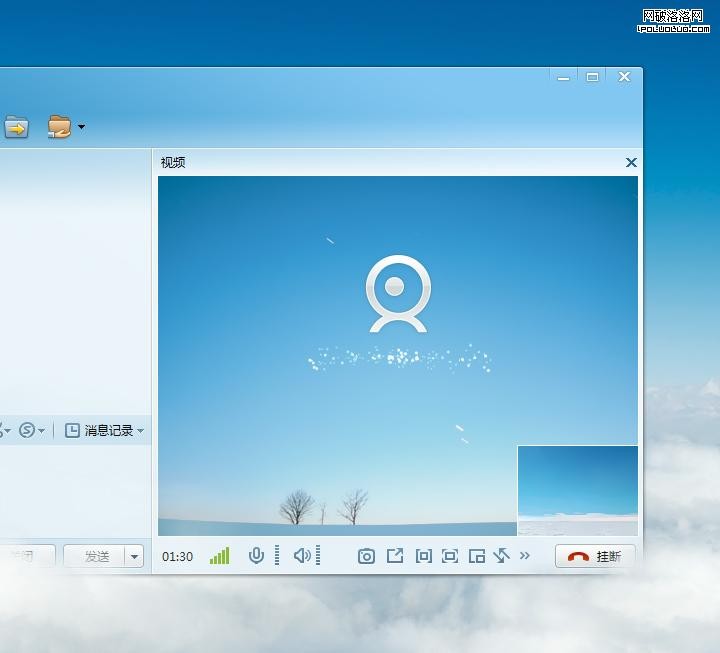This screenshot has height=653, width=720.
Task: Mute the speaker volume
Action: pos(301,556)
